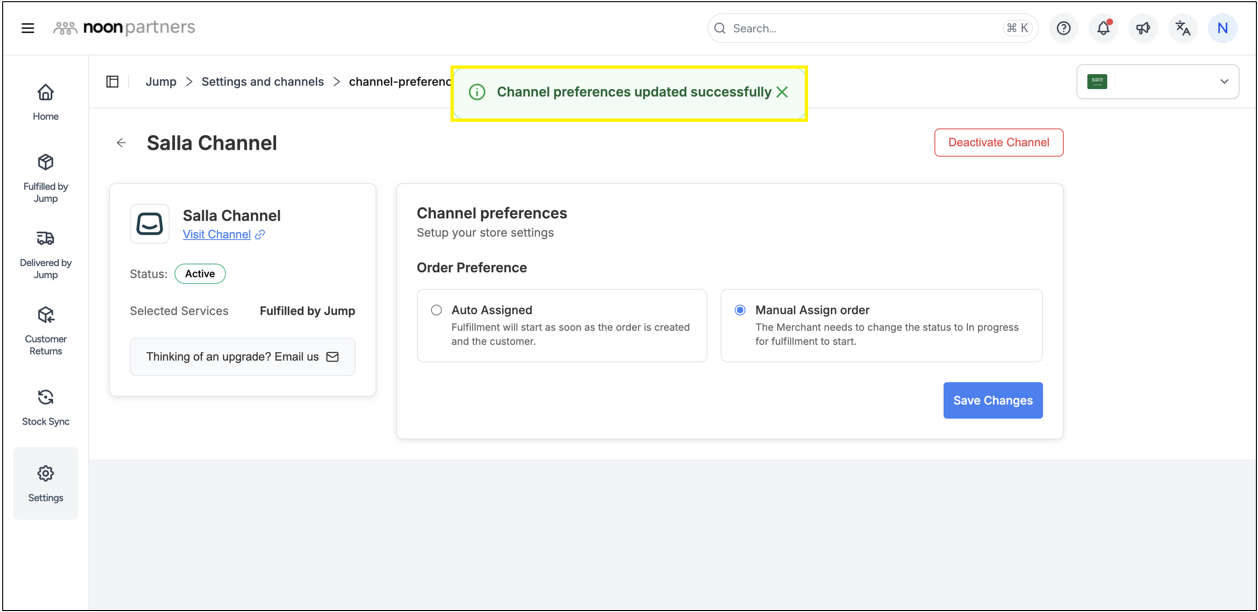Viewport: 1258px width, 612px height.
Task: Open the Stock Sync page
Action: click(x=46, y=408)
